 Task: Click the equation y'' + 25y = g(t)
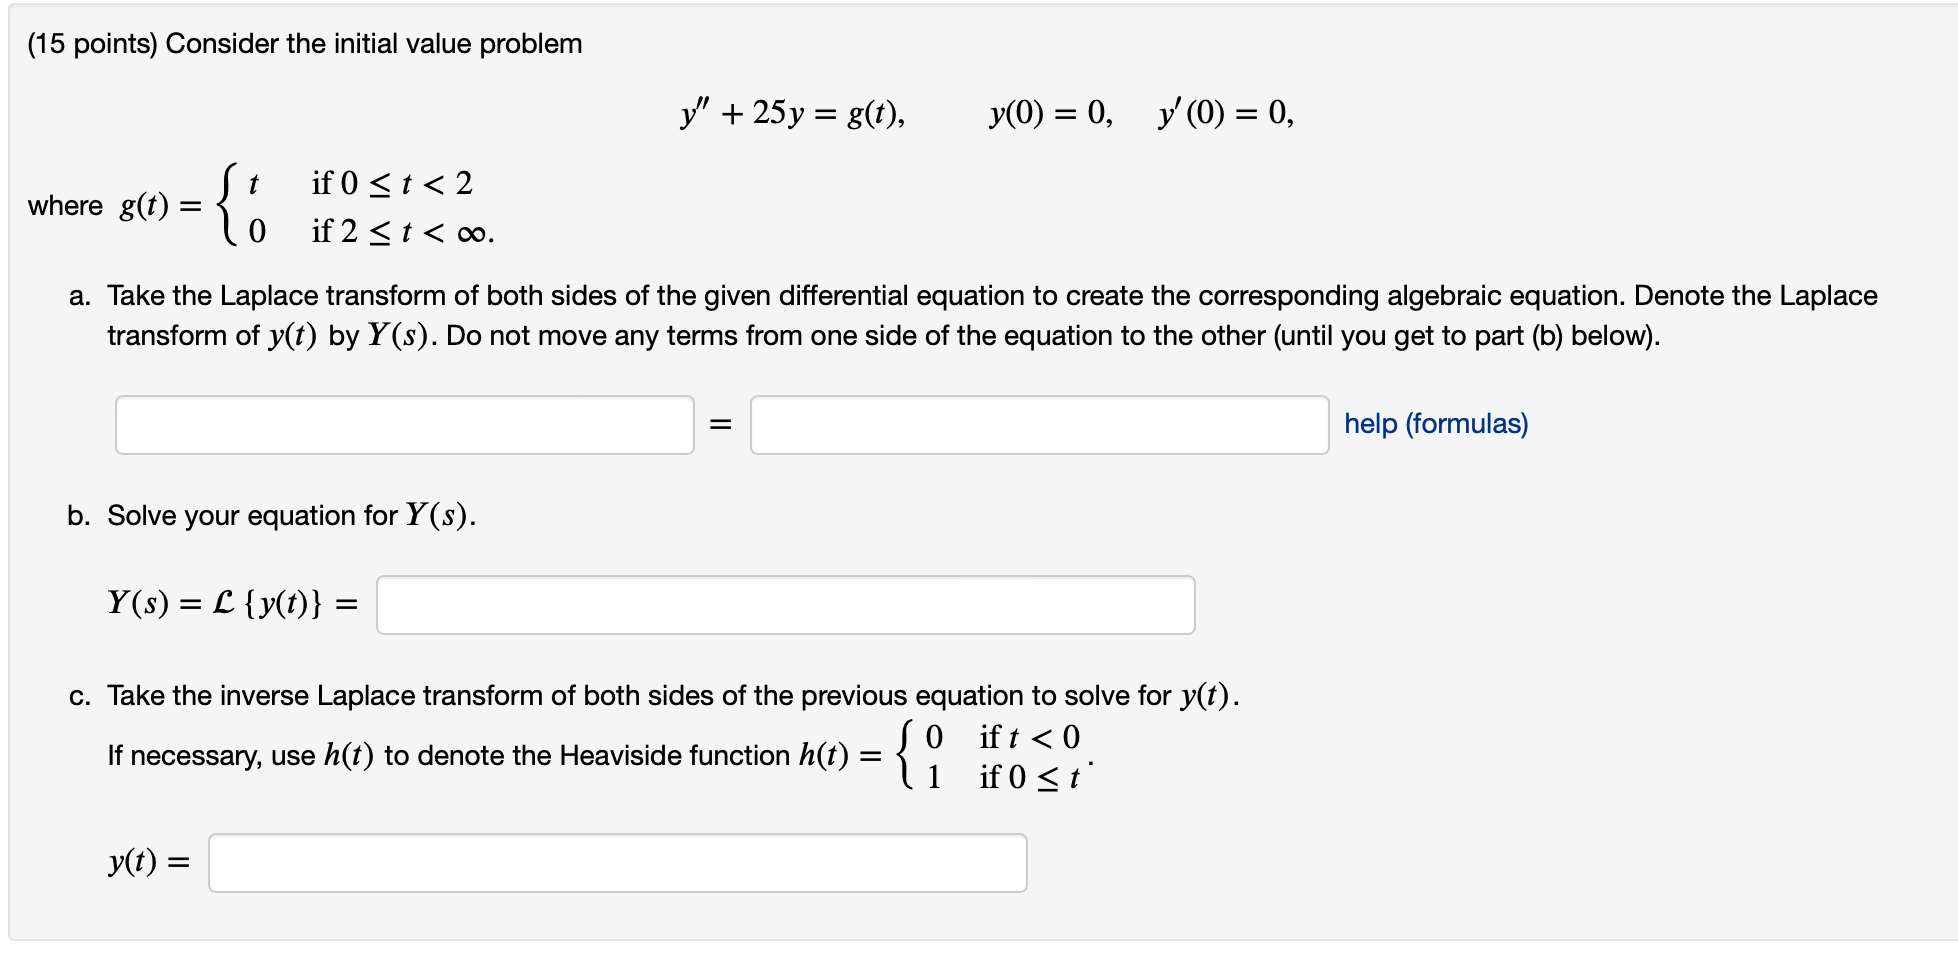coord(792,113)
